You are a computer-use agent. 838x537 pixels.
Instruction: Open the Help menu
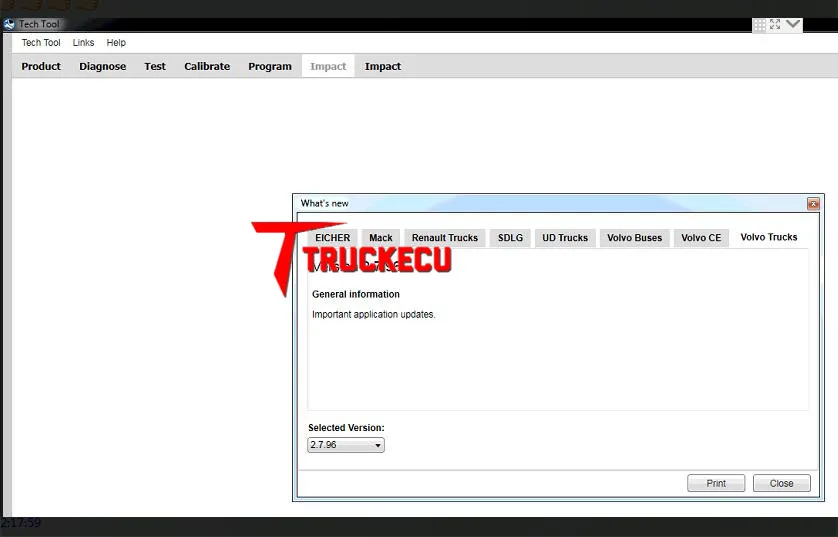click(116, 43)
